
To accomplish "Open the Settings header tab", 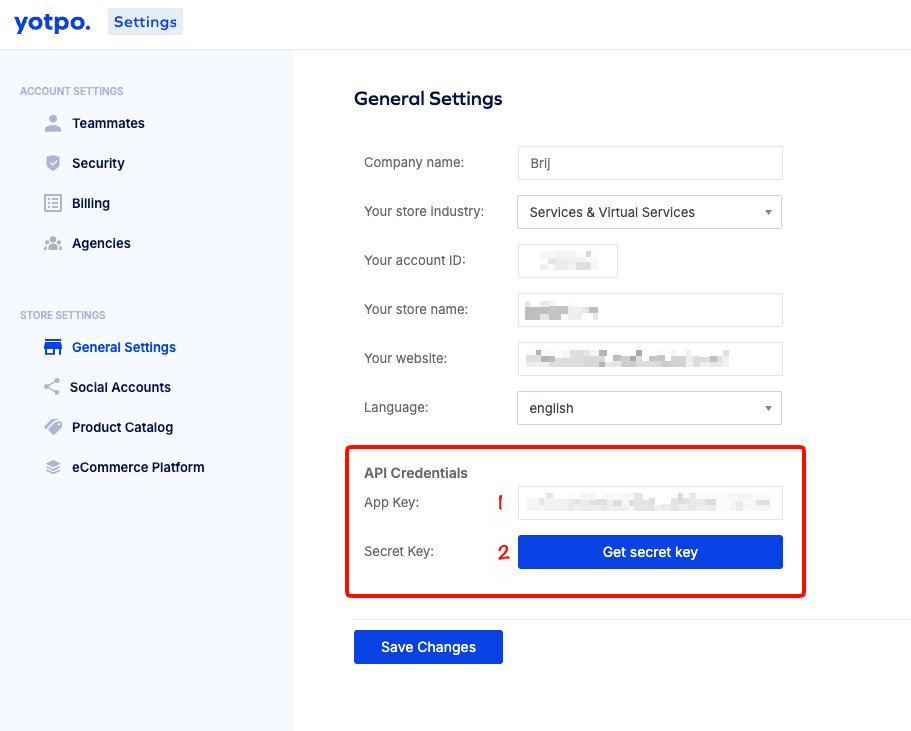I will (x=145, y=22).
